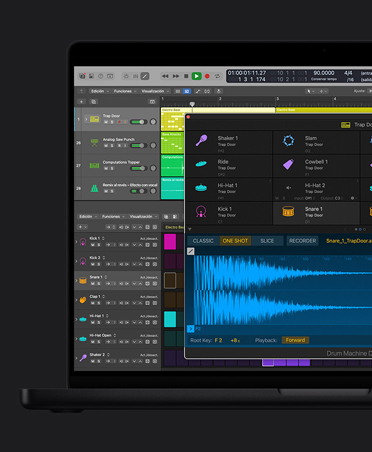This screenshot has height=452, width=372.
Task: Select the Slam pad icon
Action: (x=288, y=140)
